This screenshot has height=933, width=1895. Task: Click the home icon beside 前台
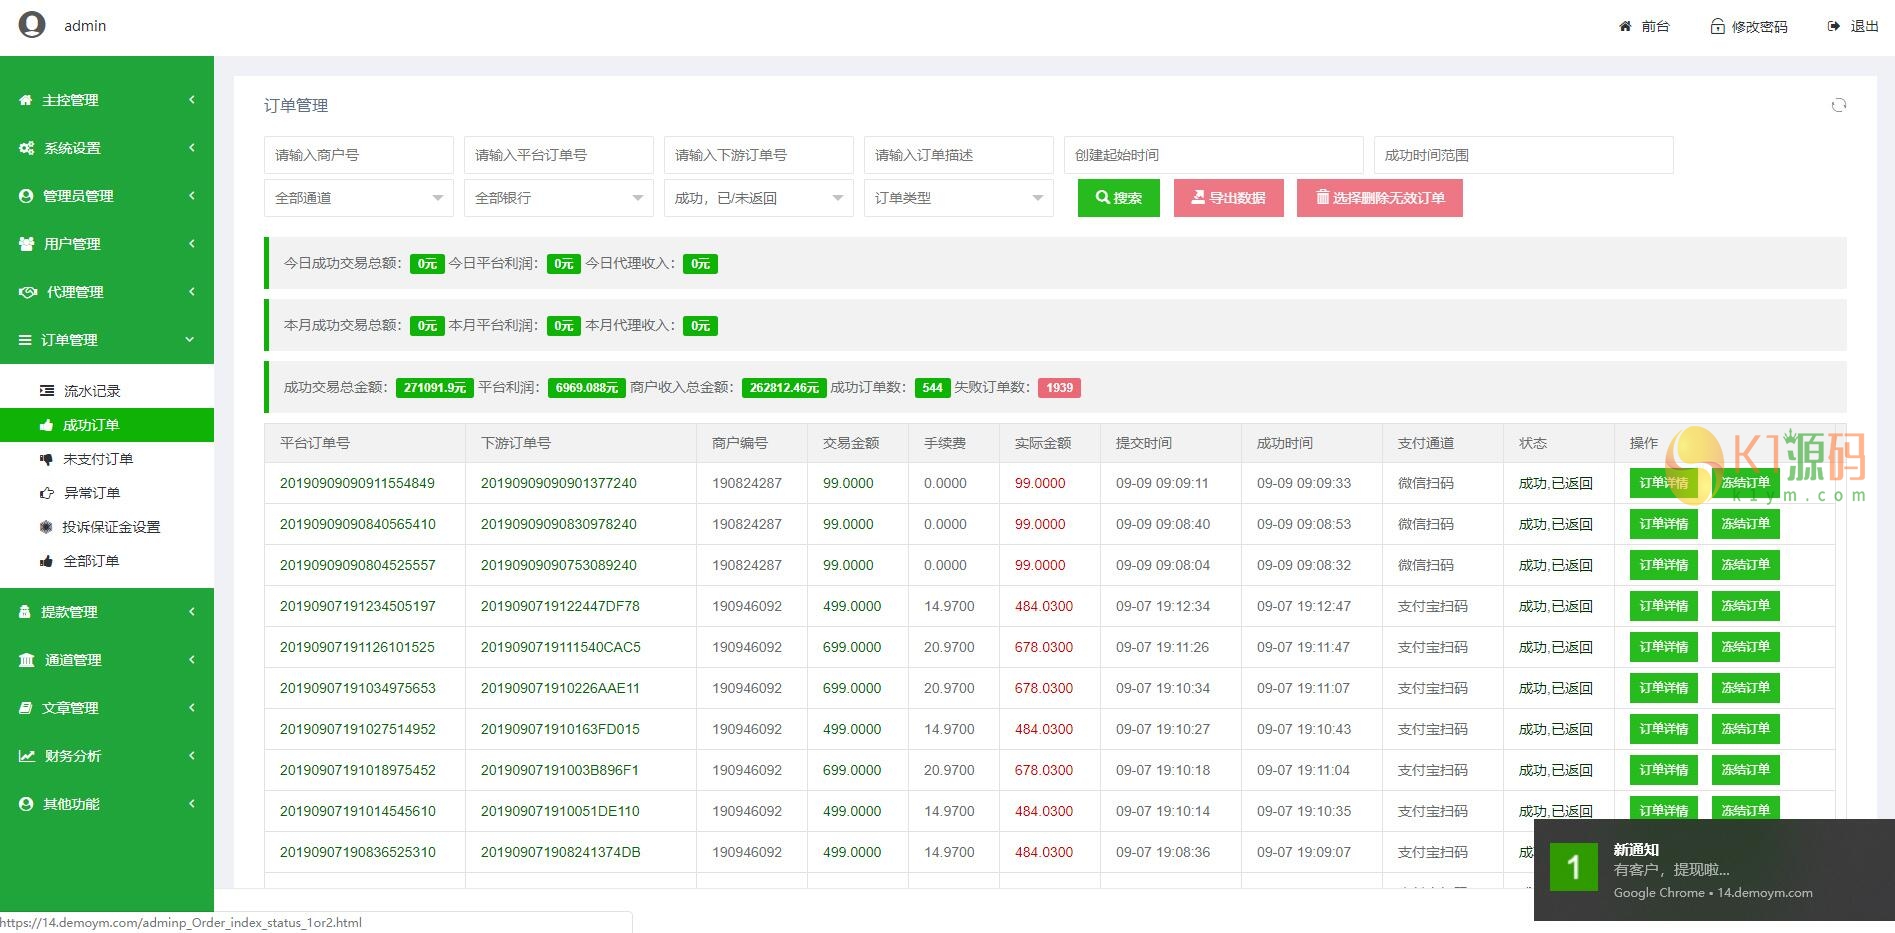point(1625,26)
